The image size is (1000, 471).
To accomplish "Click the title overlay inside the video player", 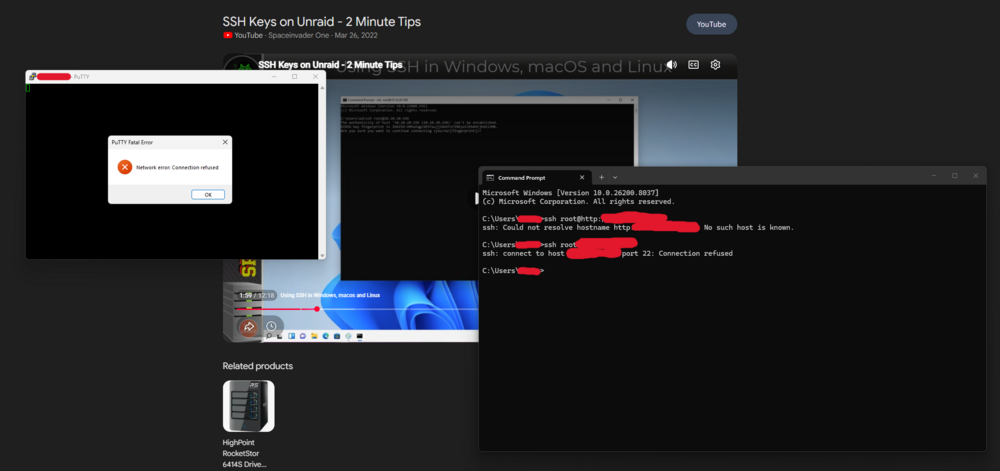I will pyautogui.click(x=330, y=65).
